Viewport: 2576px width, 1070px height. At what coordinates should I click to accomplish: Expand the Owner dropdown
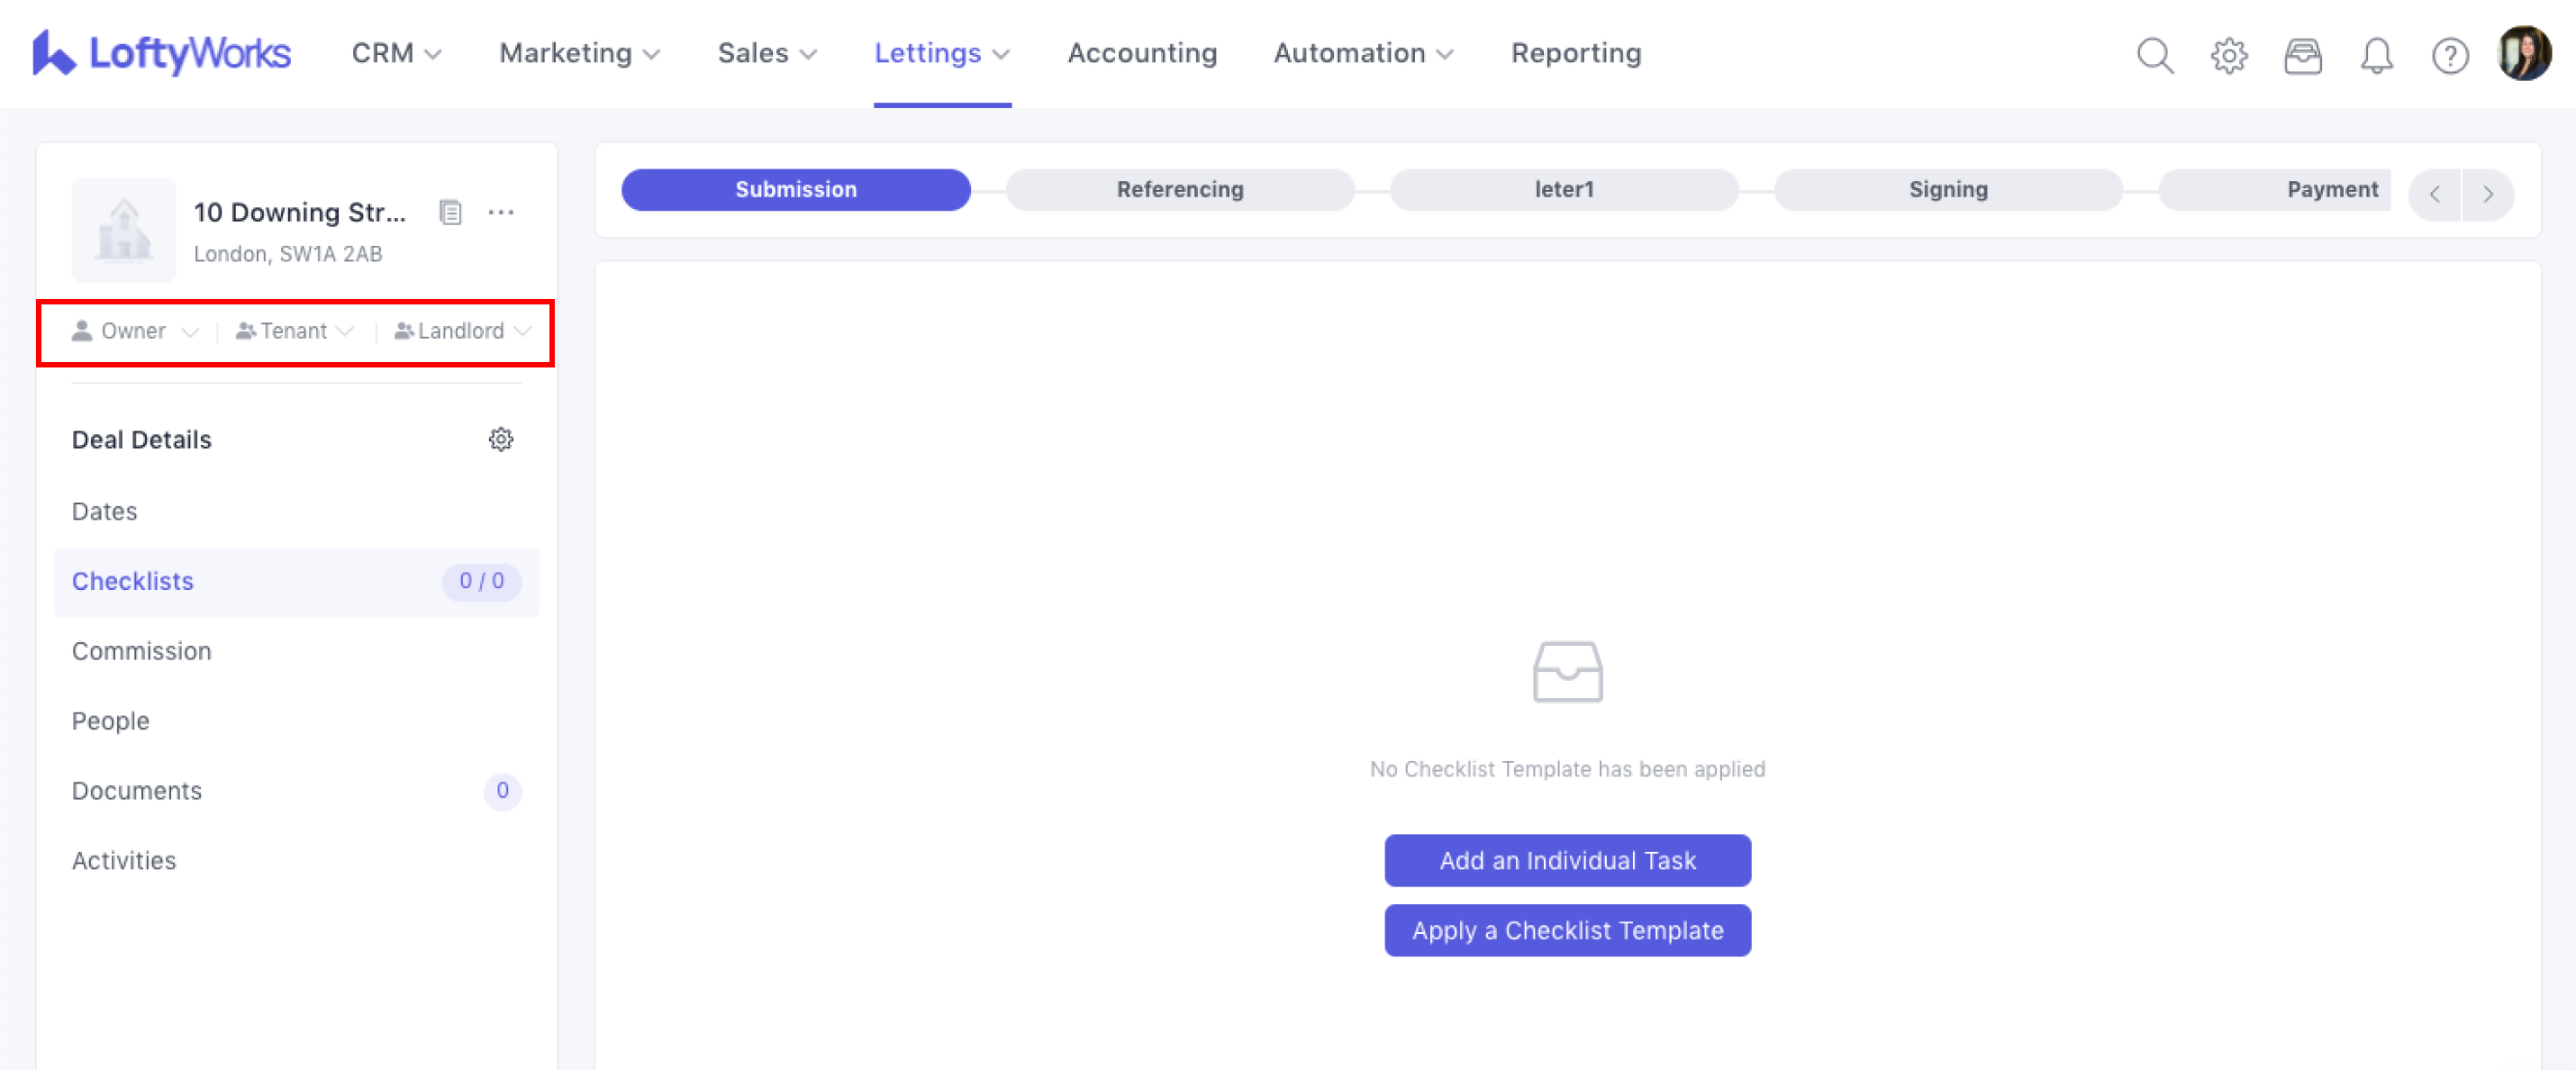click(135, 331)
